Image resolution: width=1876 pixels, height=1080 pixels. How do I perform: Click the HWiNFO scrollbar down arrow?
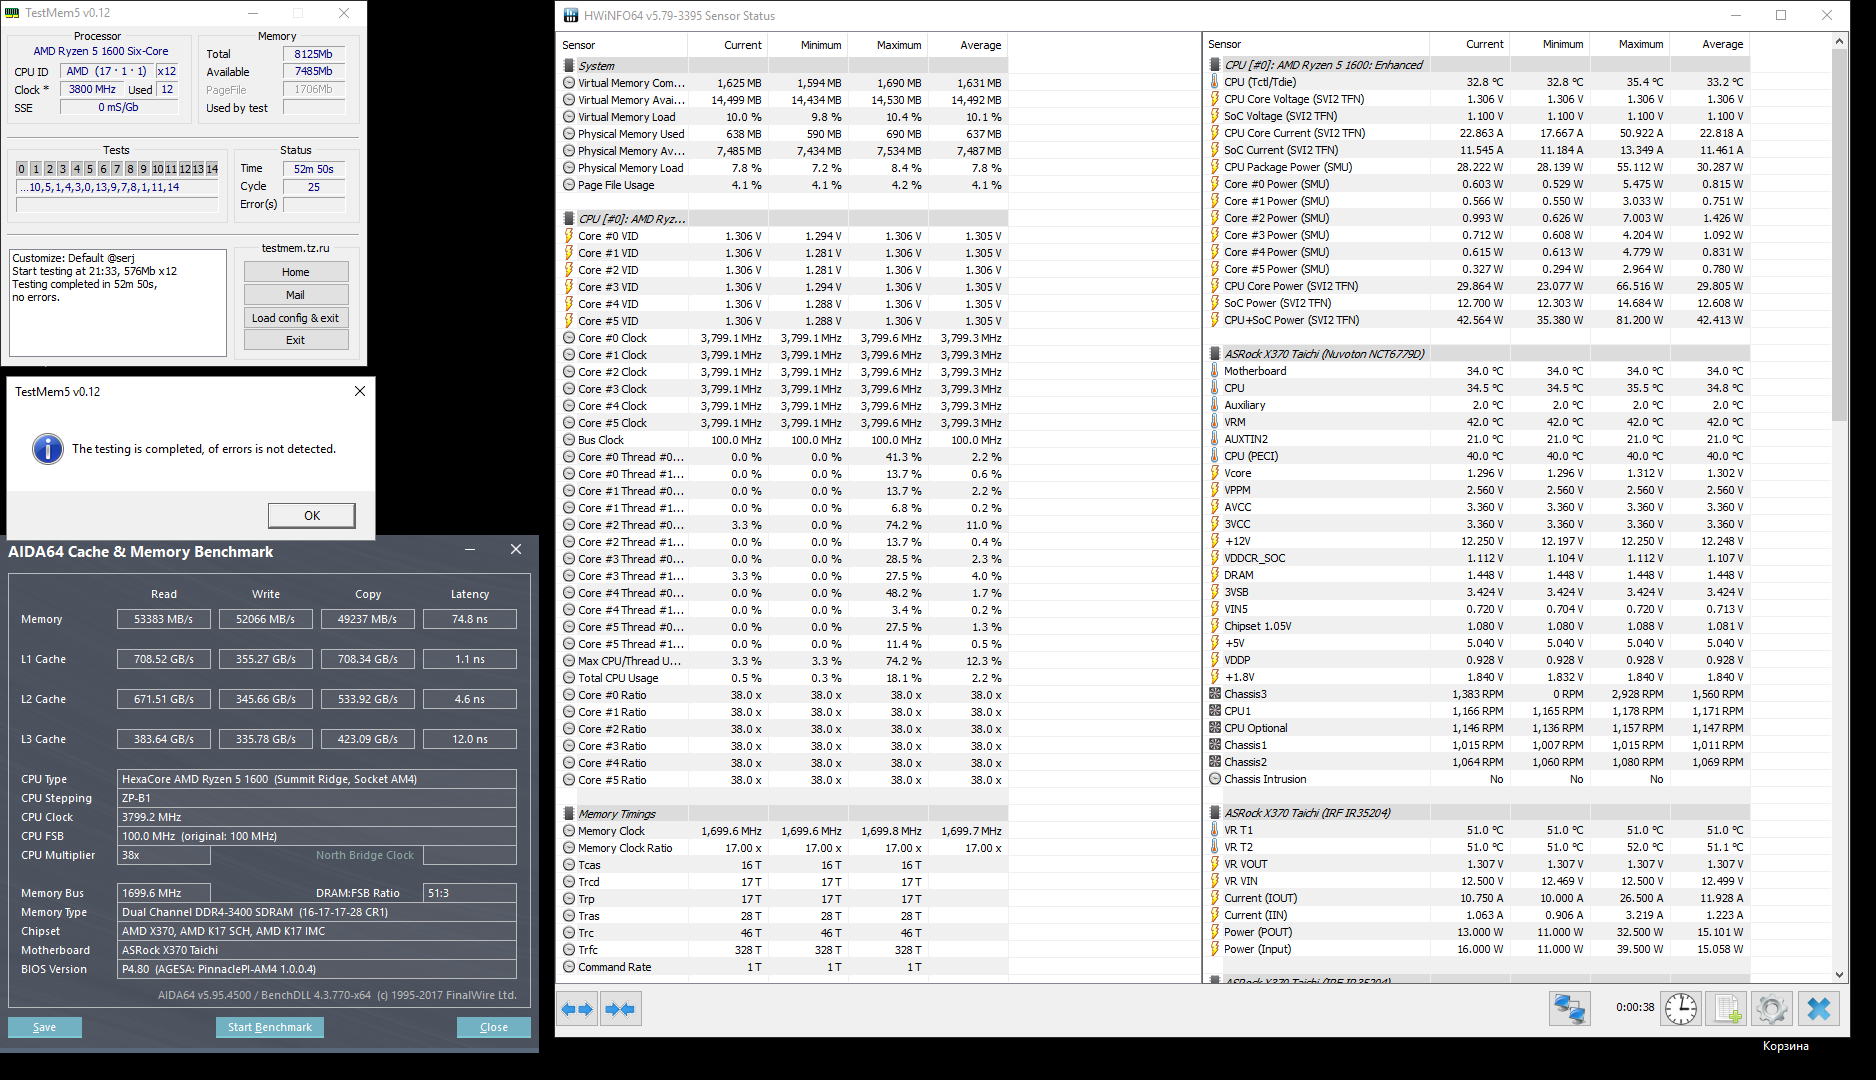1840,975
